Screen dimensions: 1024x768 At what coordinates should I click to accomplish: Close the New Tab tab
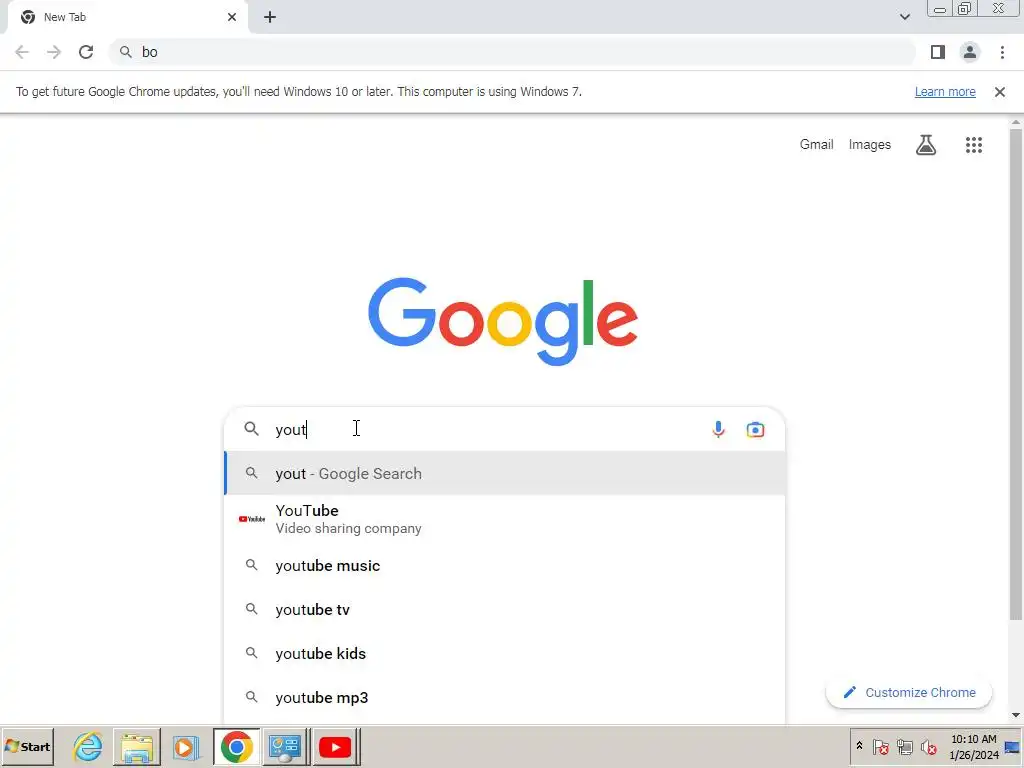coord(232,17)
